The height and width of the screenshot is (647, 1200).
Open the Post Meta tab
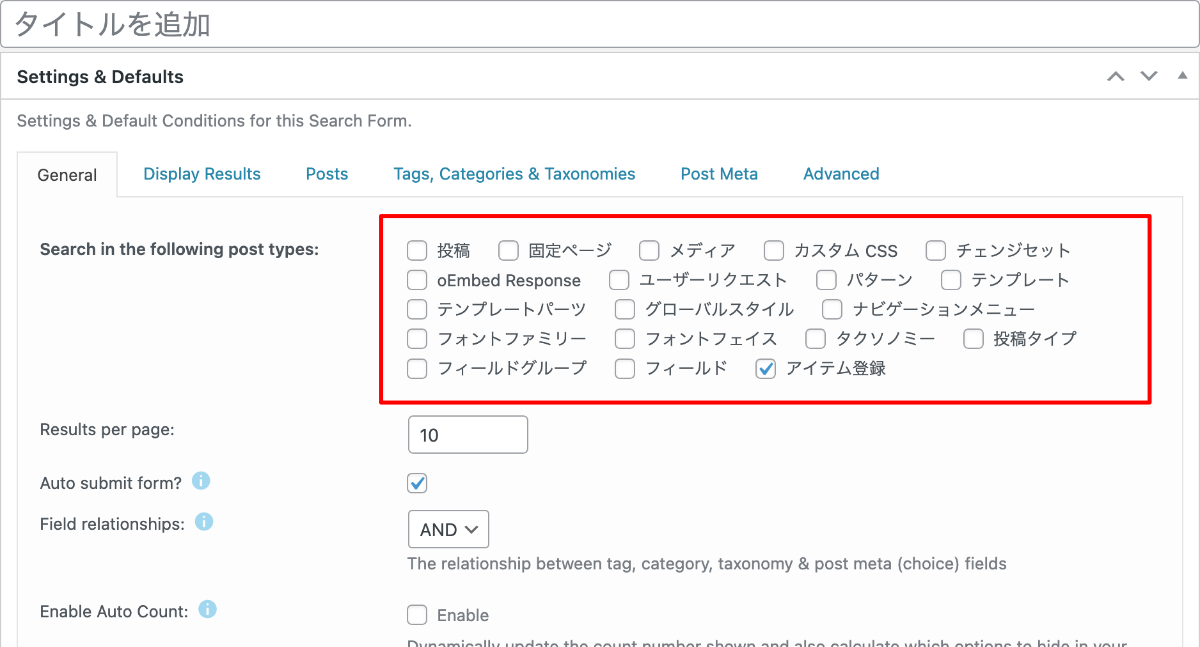coord(719,174)
